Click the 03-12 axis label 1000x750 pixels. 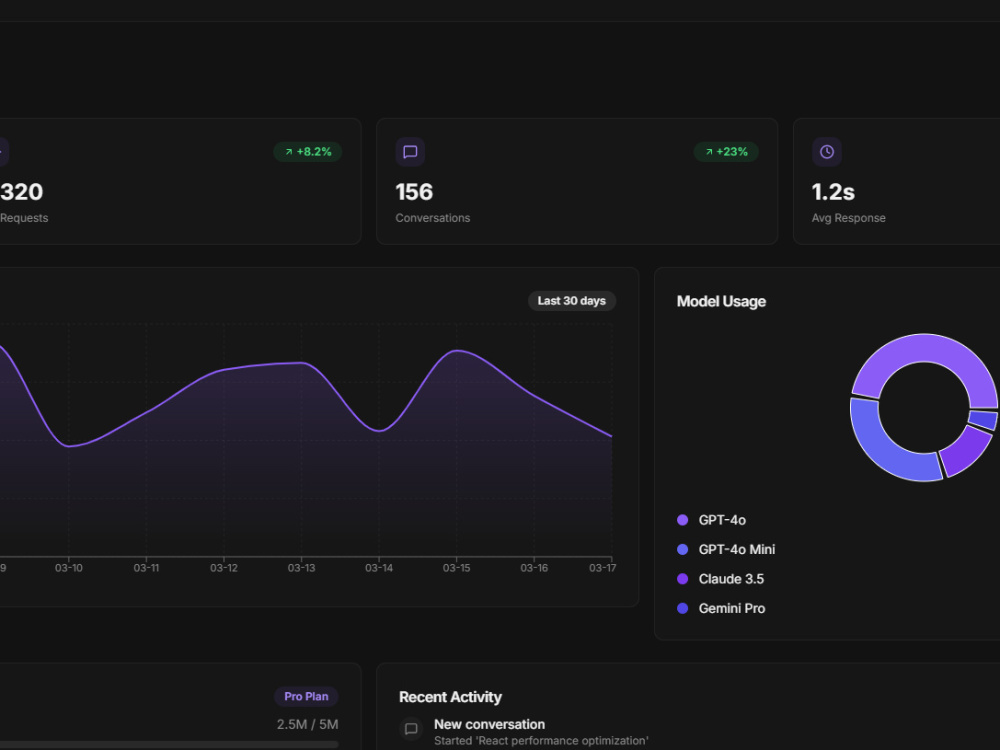click(x=224, y=568)
